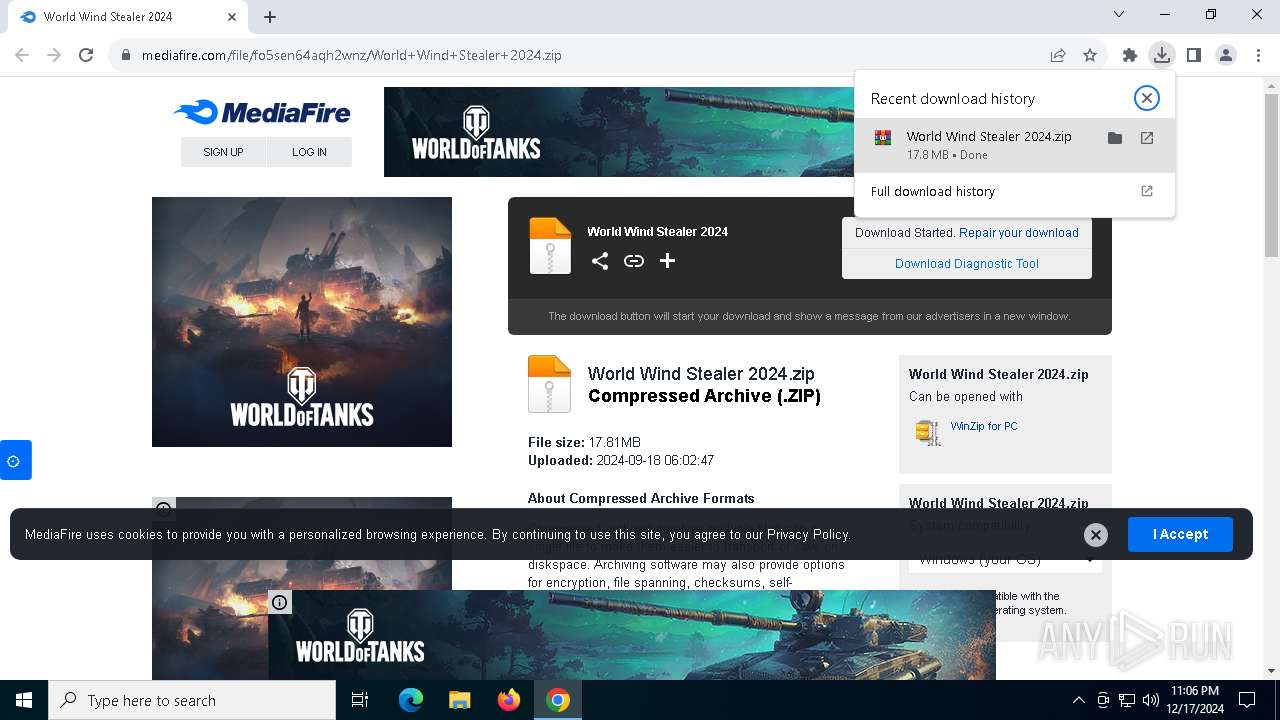
Task: Click the page vertical scrollbar
Action: click(x=1271, y=175)
